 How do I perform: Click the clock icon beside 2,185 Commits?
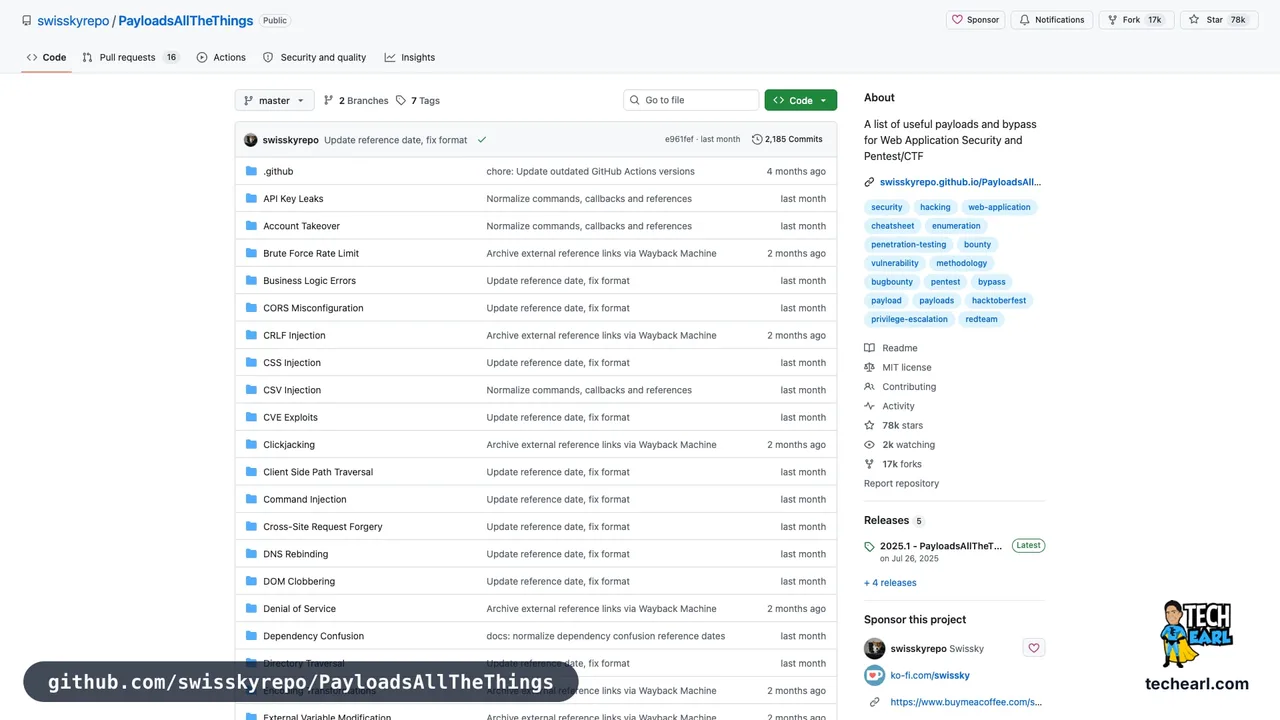(x=757, y=140)
